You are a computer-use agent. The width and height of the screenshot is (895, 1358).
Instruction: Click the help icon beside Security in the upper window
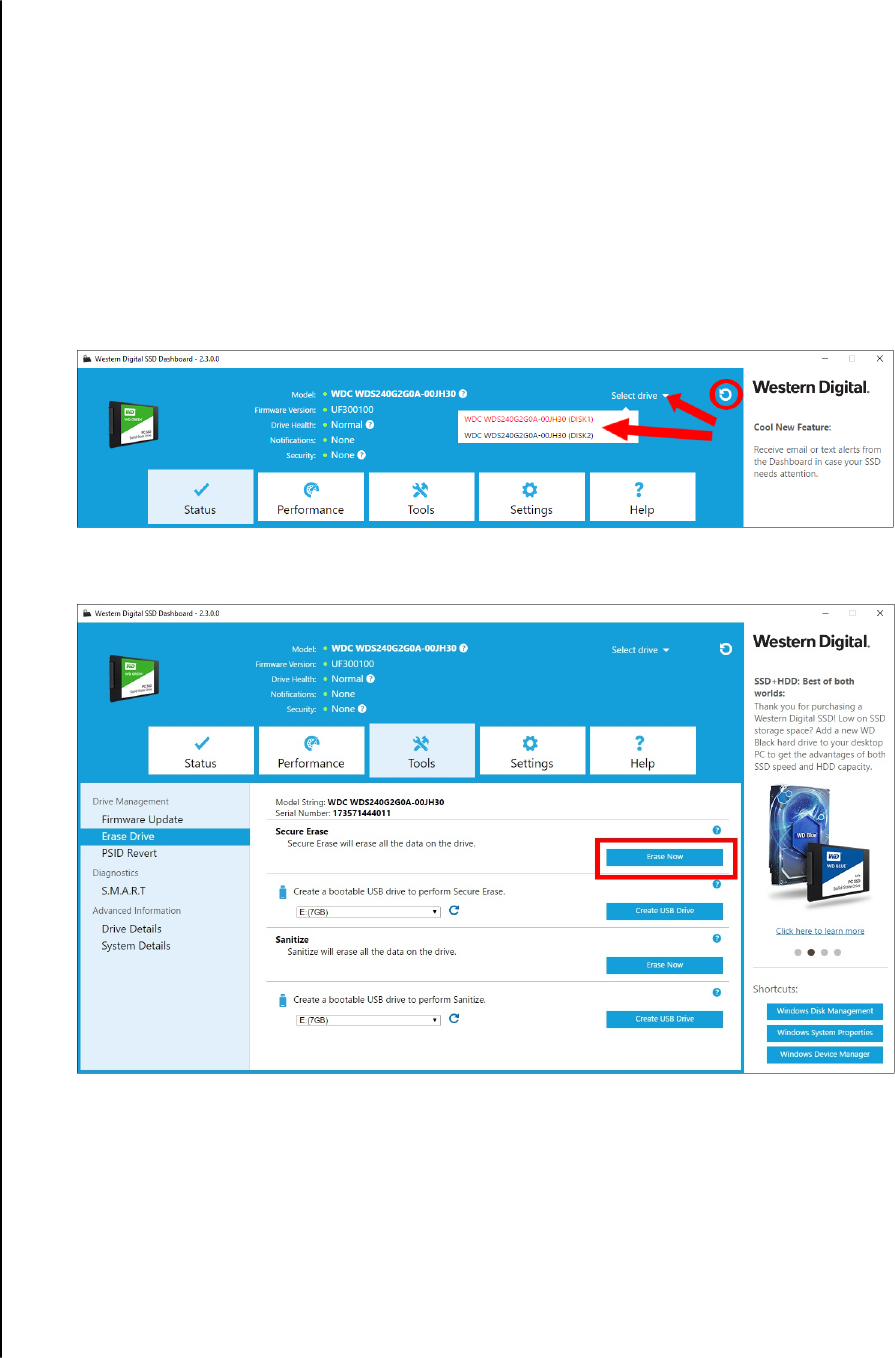click(x=361, y=455)
